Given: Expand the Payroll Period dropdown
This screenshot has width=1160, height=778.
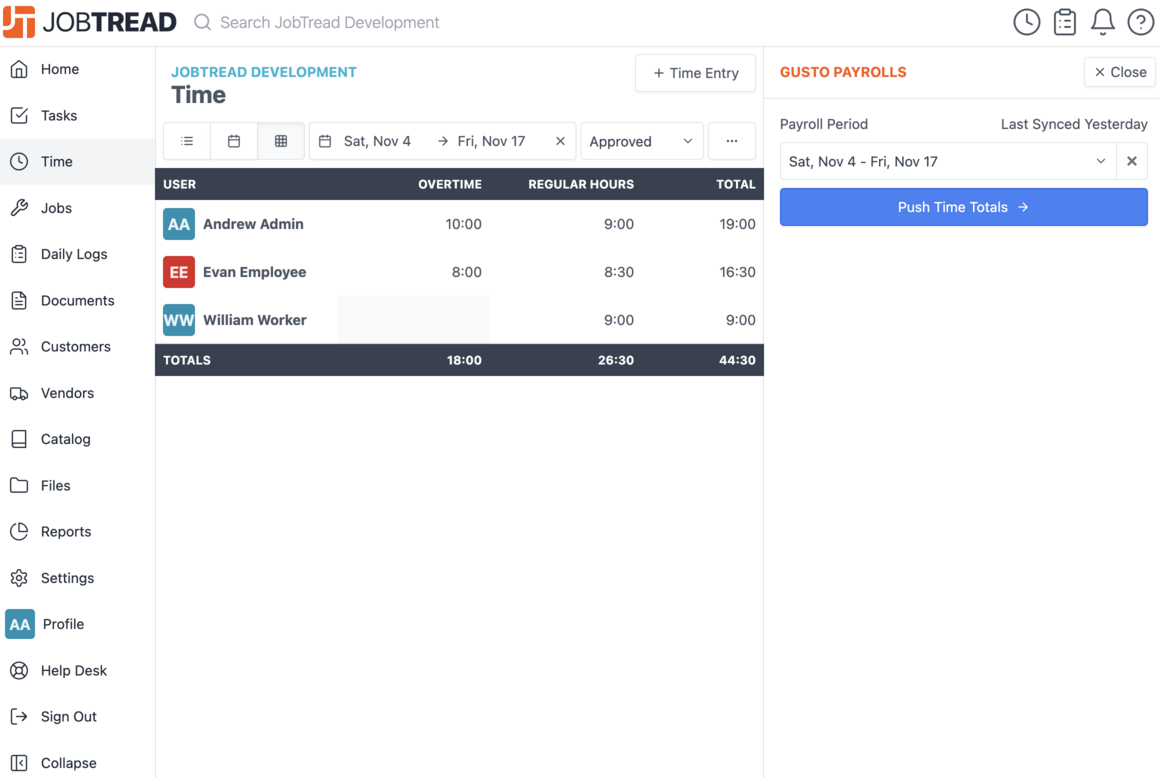Looking at the screenshot, I should click(948, 161).
